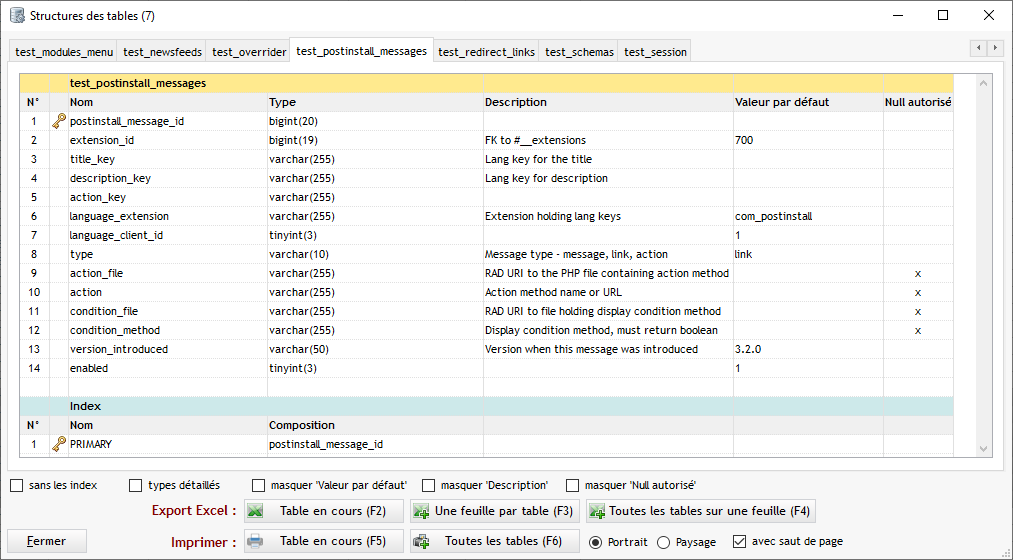This screenshot has width=1013, height=560.
Task: Click the database icon in the title bar
Action: pyautogui.click(x=17, y=16)
